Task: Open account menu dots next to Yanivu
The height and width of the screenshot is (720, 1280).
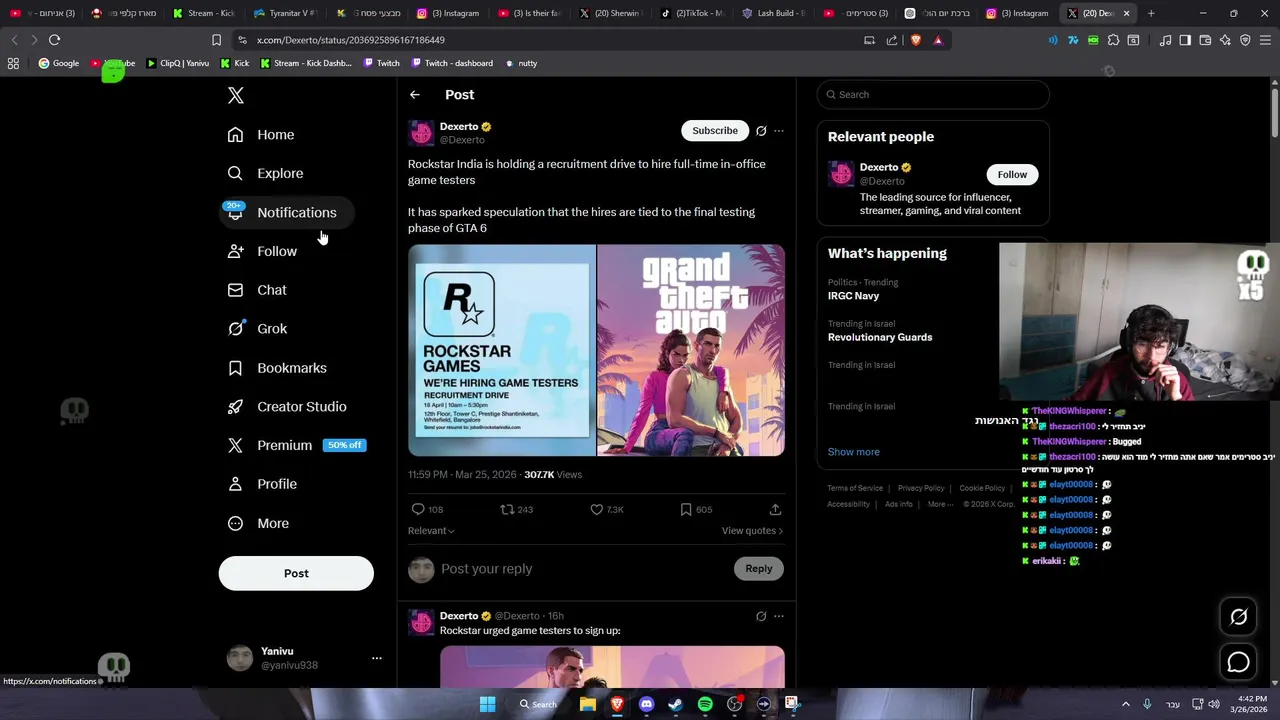Action: [377, 658]
